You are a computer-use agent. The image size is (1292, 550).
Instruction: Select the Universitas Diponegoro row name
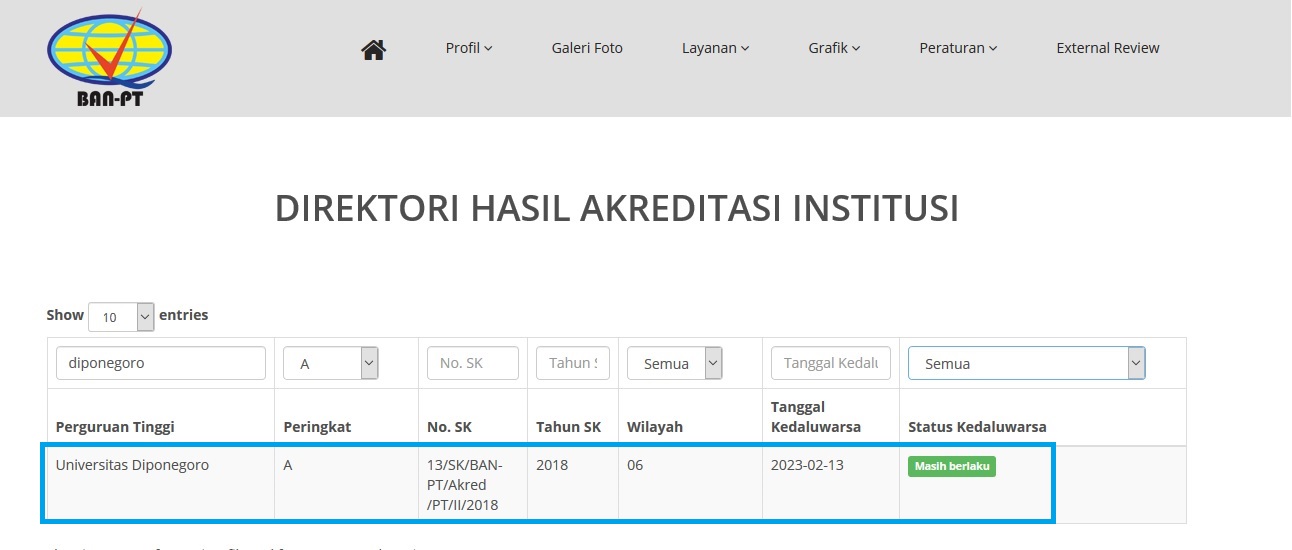coord(132,465)
